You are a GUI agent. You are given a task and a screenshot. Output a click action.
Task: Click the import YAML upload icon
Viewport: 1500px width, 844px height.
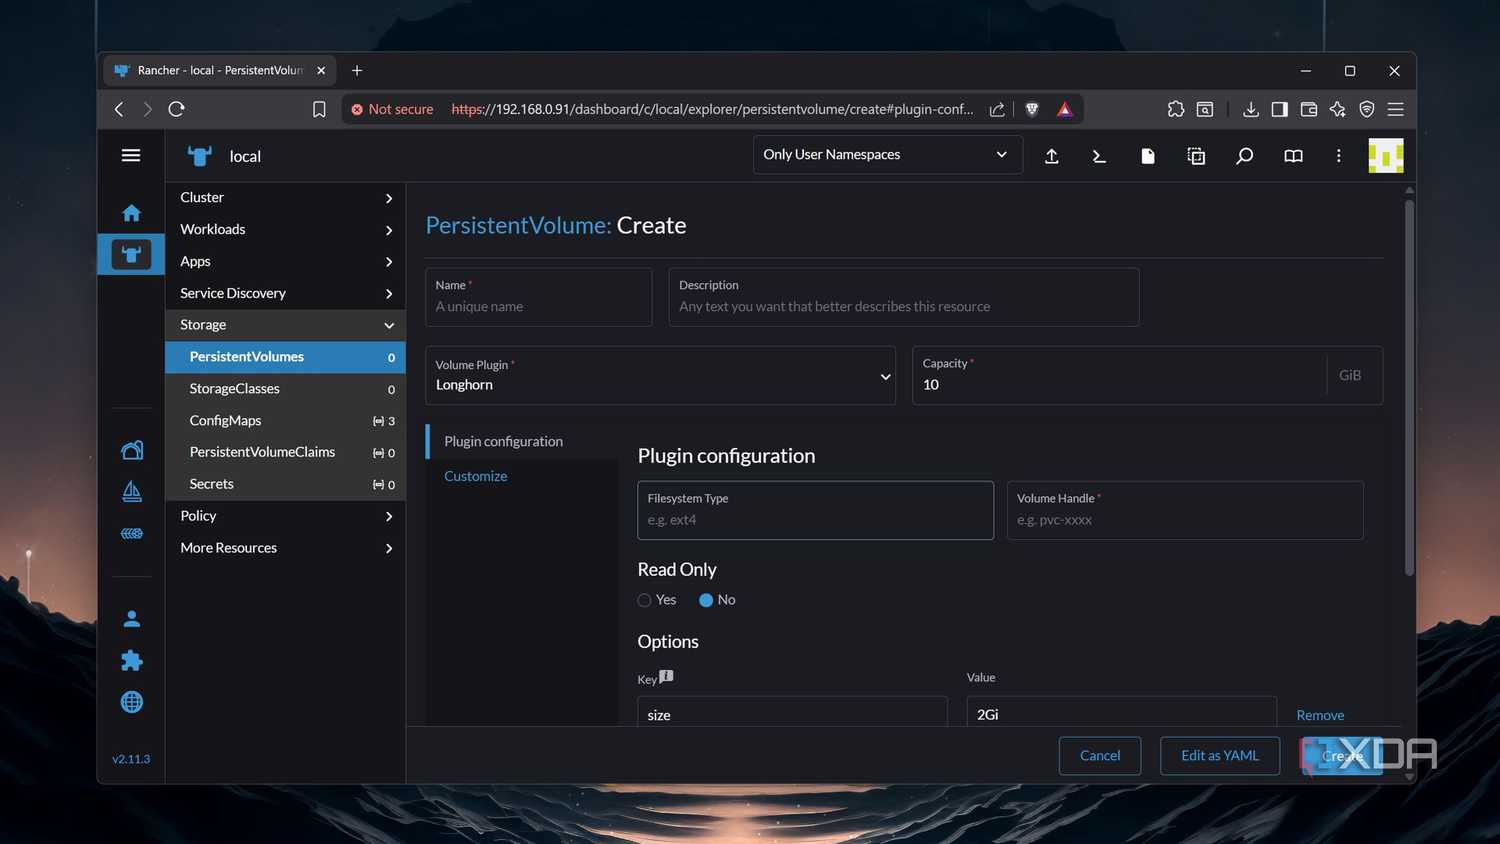pyautogui.click(x=1051, y=156)
